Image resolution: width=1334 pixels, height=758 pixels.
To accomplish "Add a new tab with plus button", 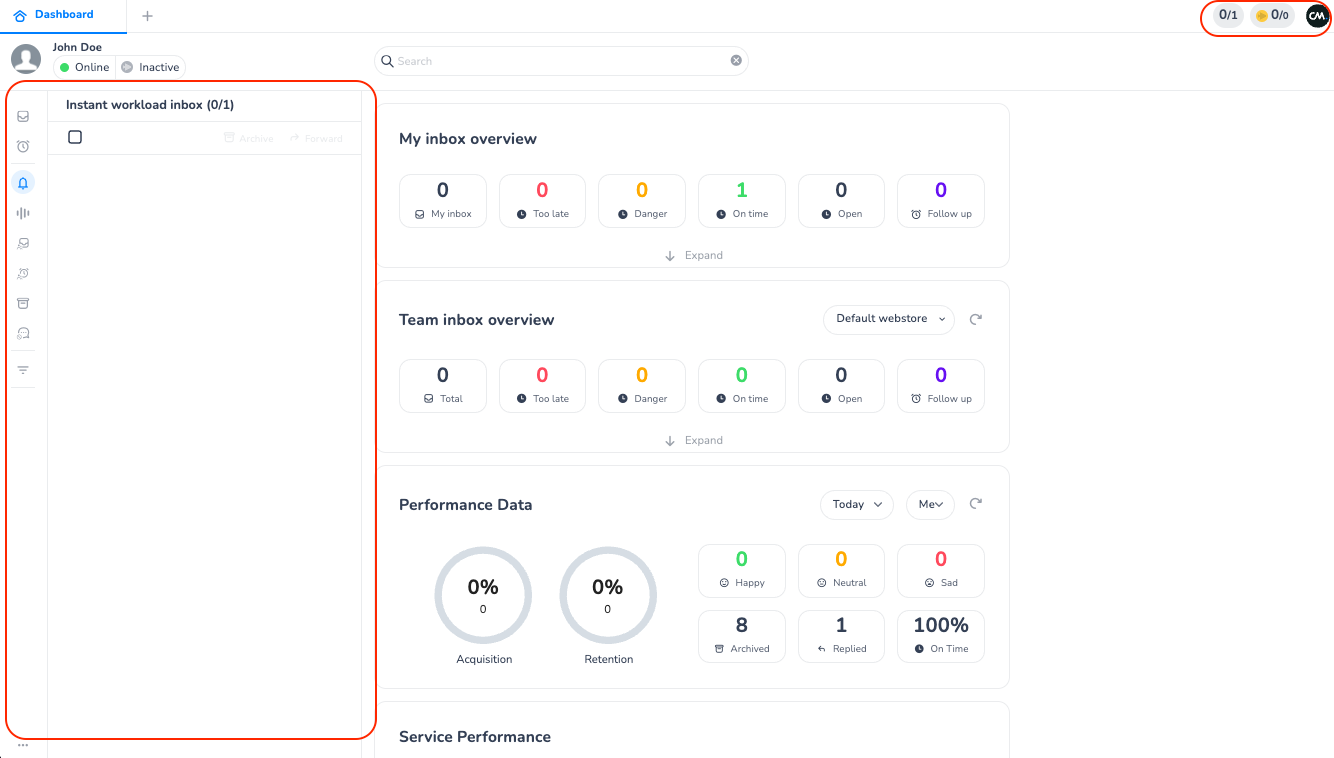I will (148, 16).
